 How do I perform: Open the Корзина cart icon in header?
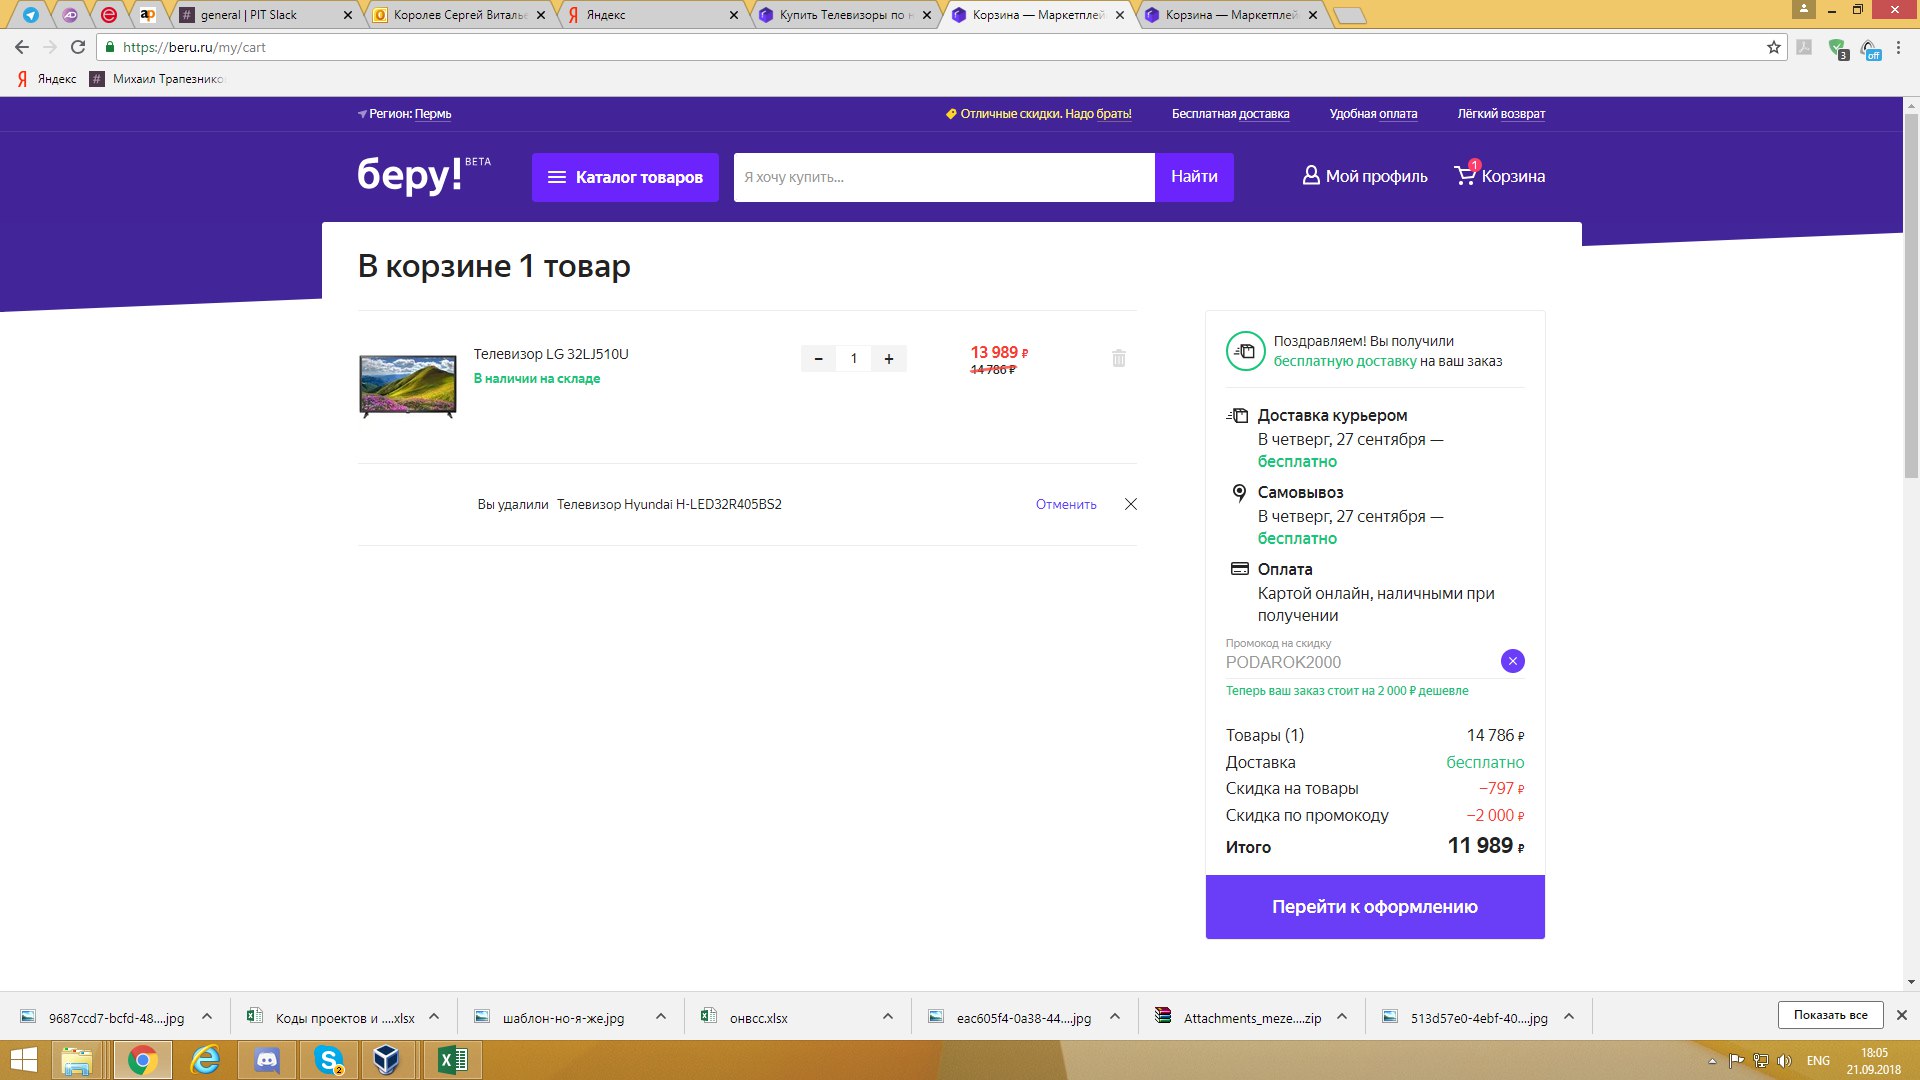coord(1499,176)
